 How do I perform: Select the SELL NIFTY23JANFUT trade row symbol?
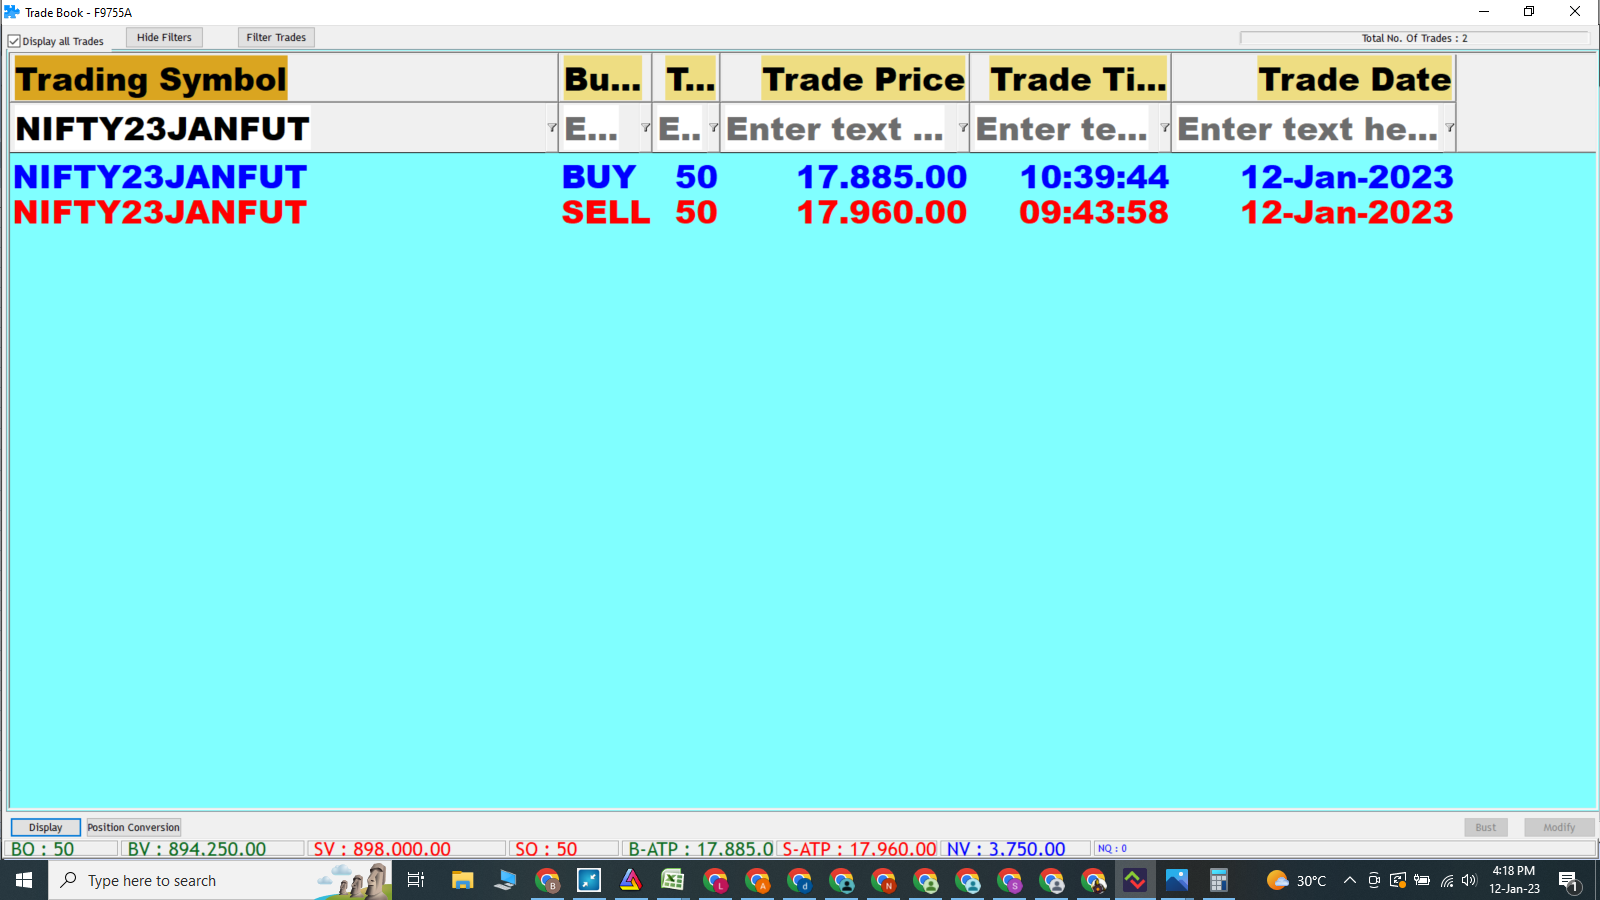click(x=160, y=212)
